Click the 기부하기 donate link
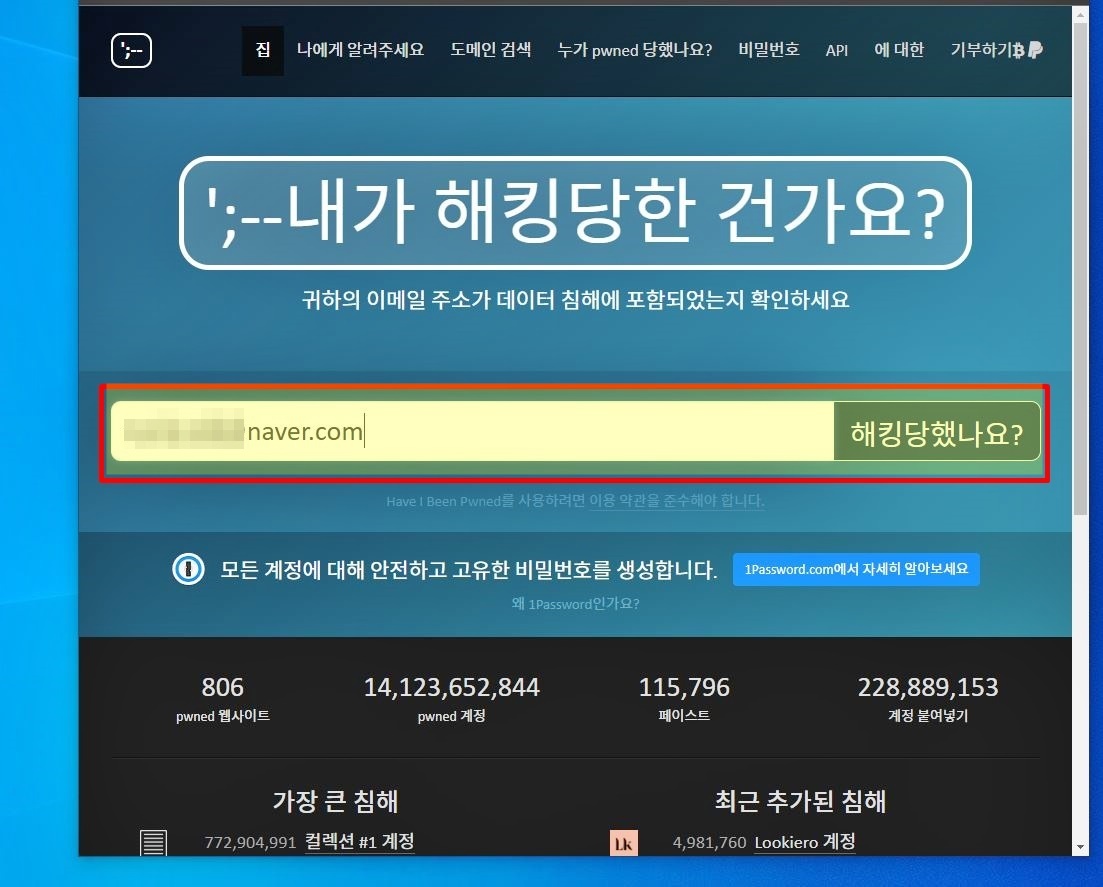This screenshot has width=1103, height=887. 981,50
